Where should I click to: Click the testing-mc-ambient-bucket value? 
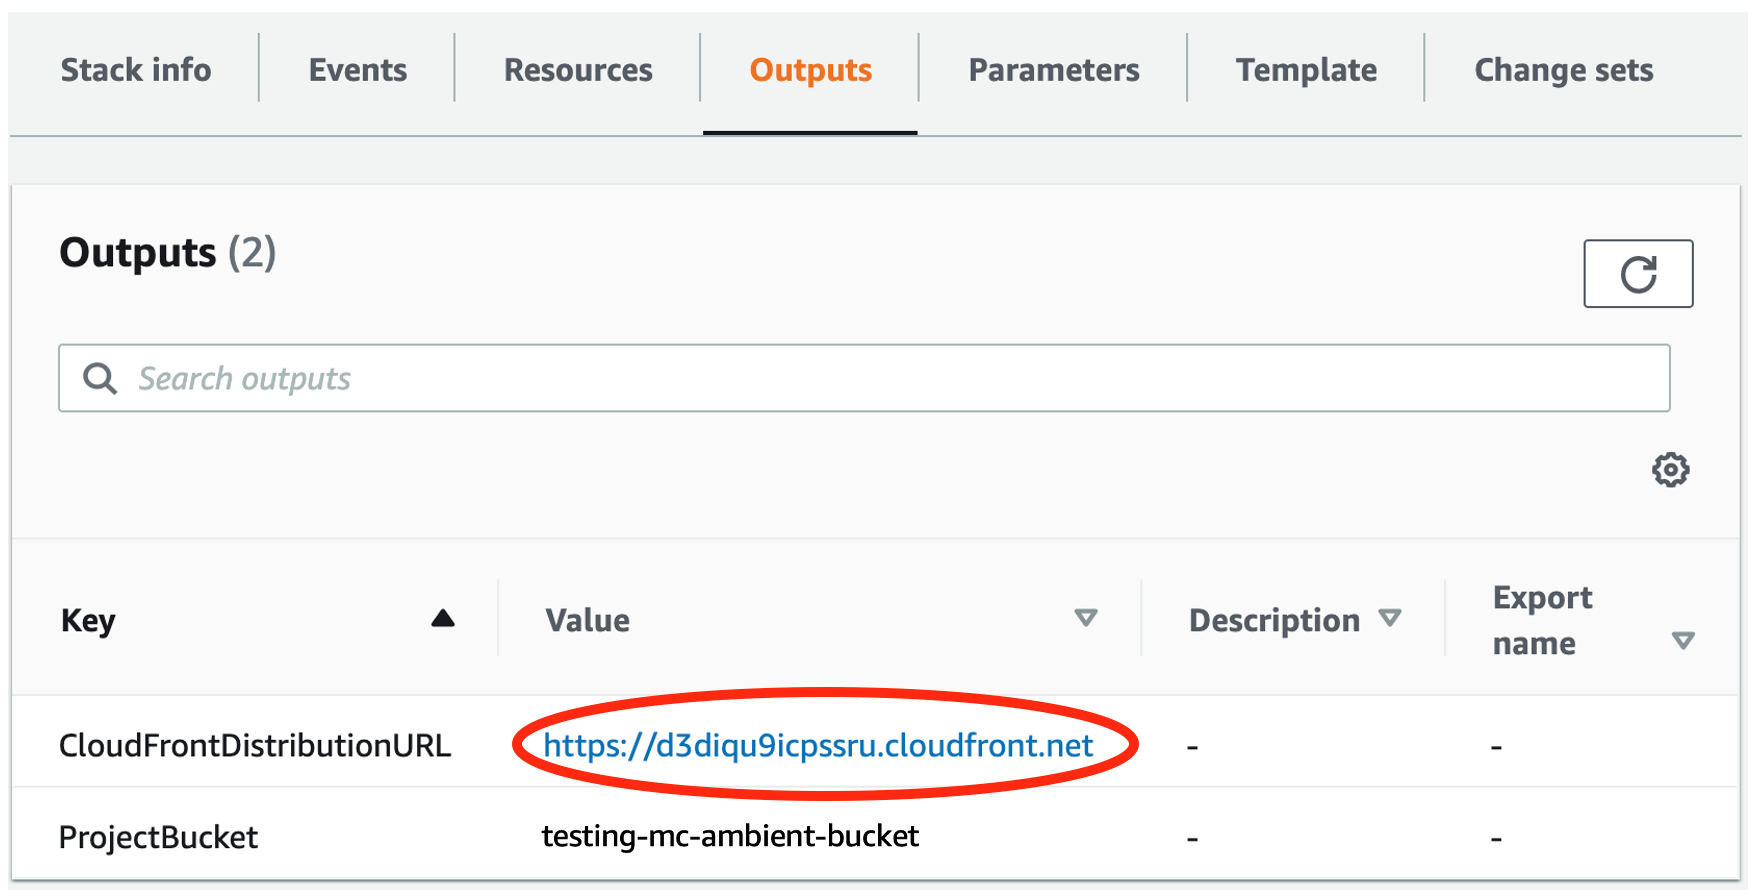pyautogui.click(x=730, y=835)
